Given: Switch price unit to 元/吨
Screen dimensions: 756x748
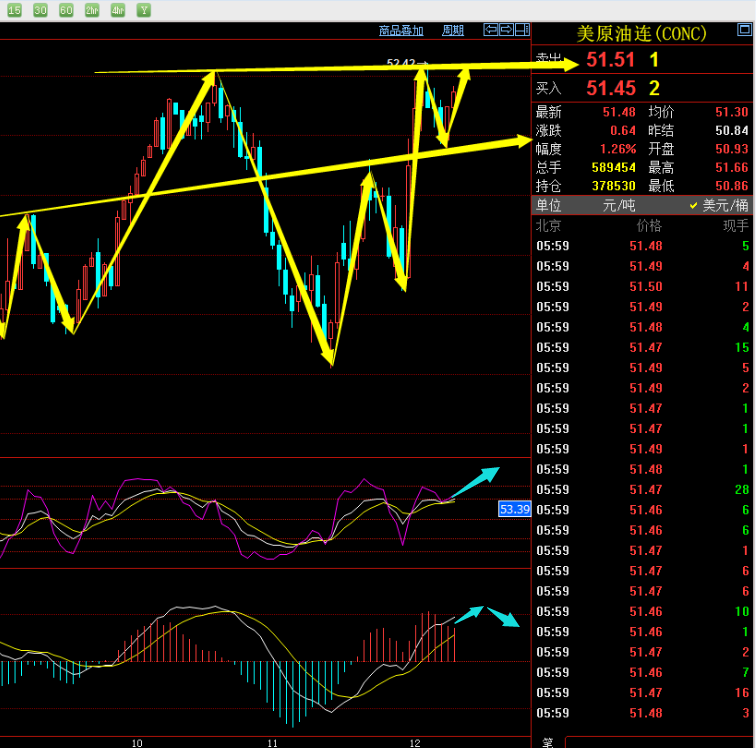Looking at the screenshot, I should [x=620, y=205].
